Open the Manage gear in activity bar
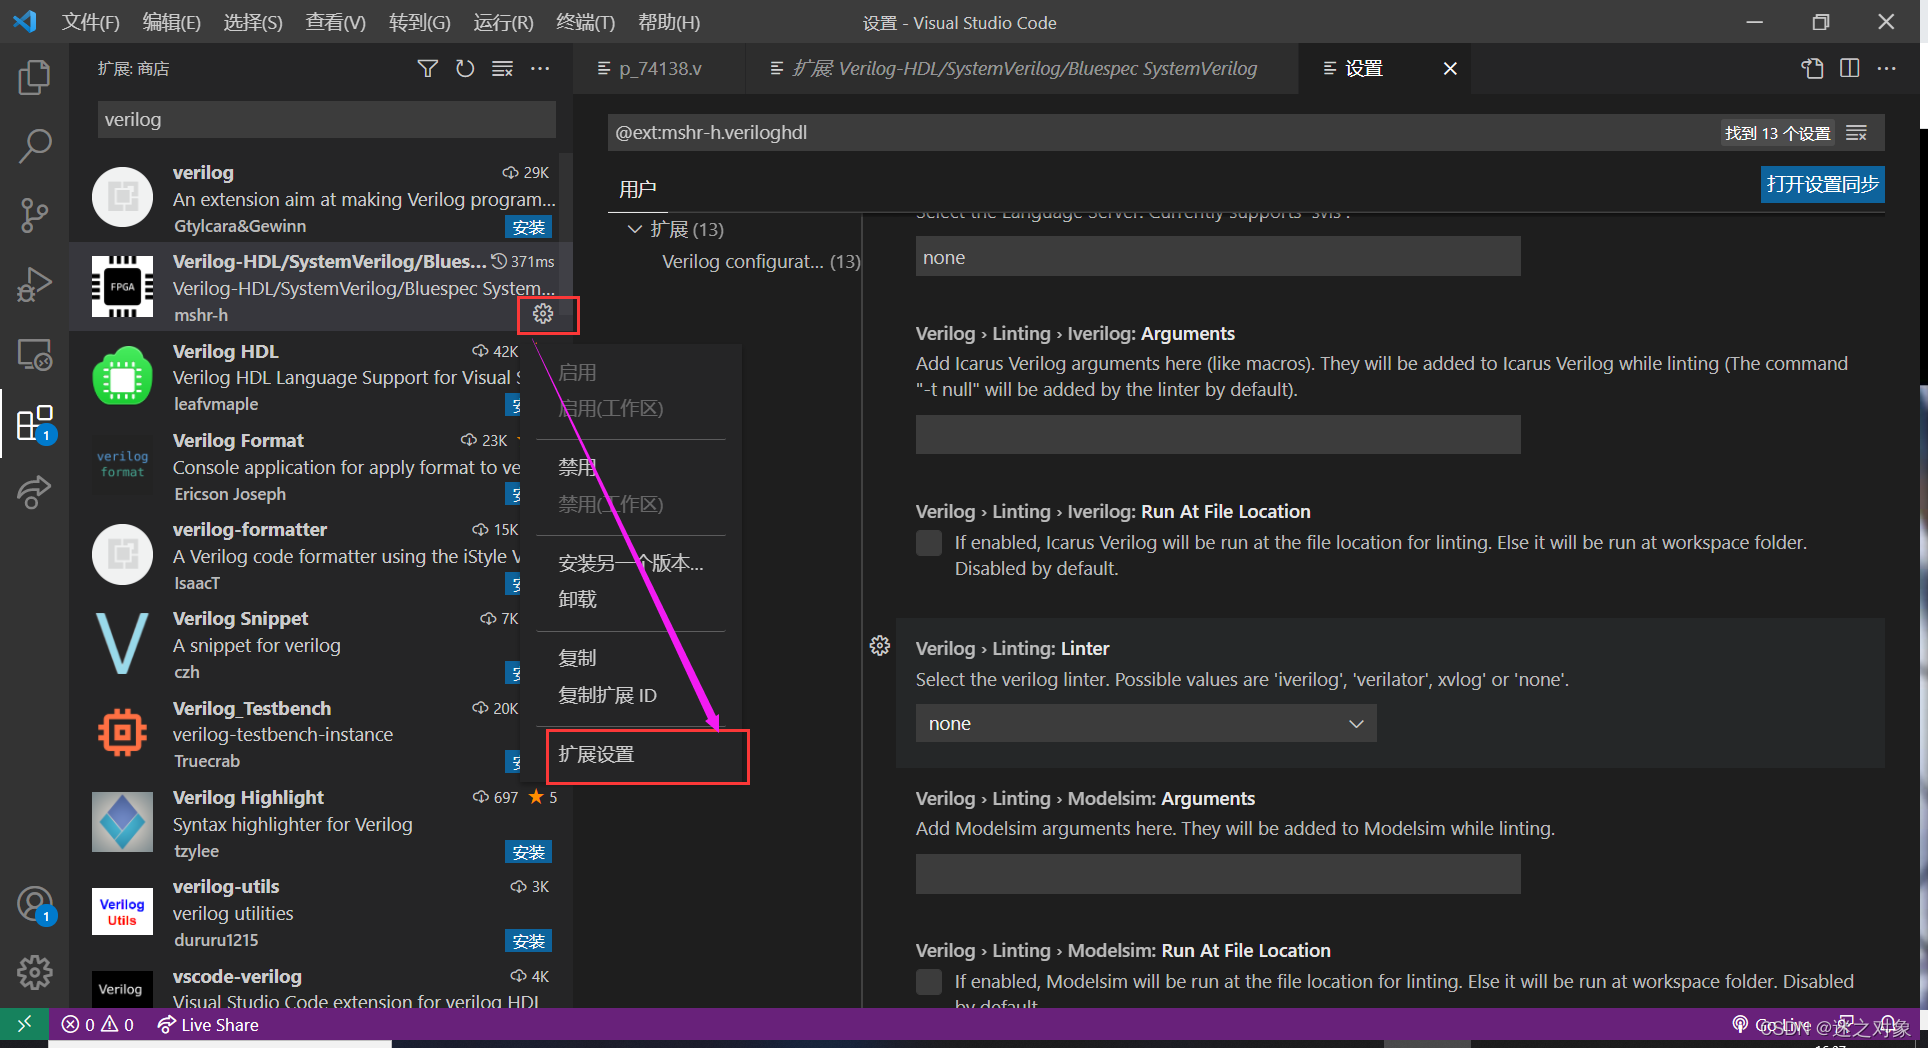This screenshot has width=1928, height=1048. coord(34,972)
